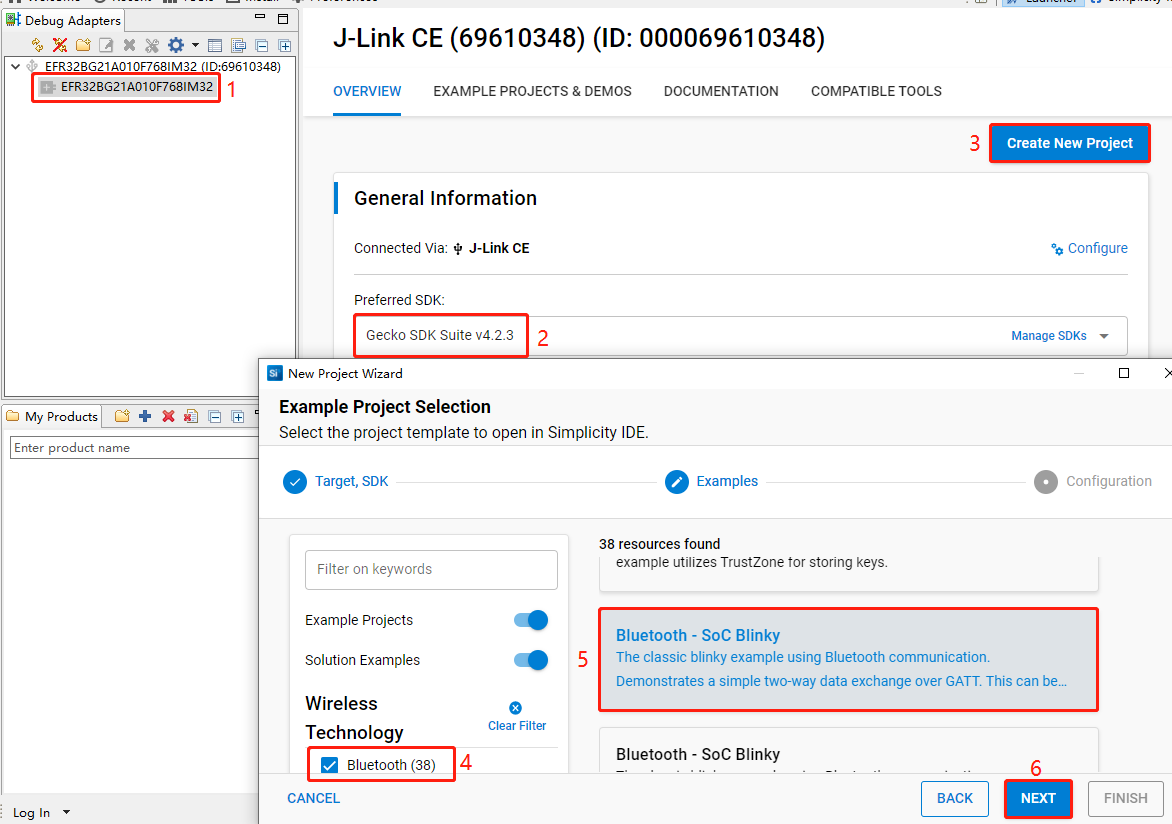Click the new group folder icon in Debug Adapters
The image size is (1172, 824).
point(83,45)
